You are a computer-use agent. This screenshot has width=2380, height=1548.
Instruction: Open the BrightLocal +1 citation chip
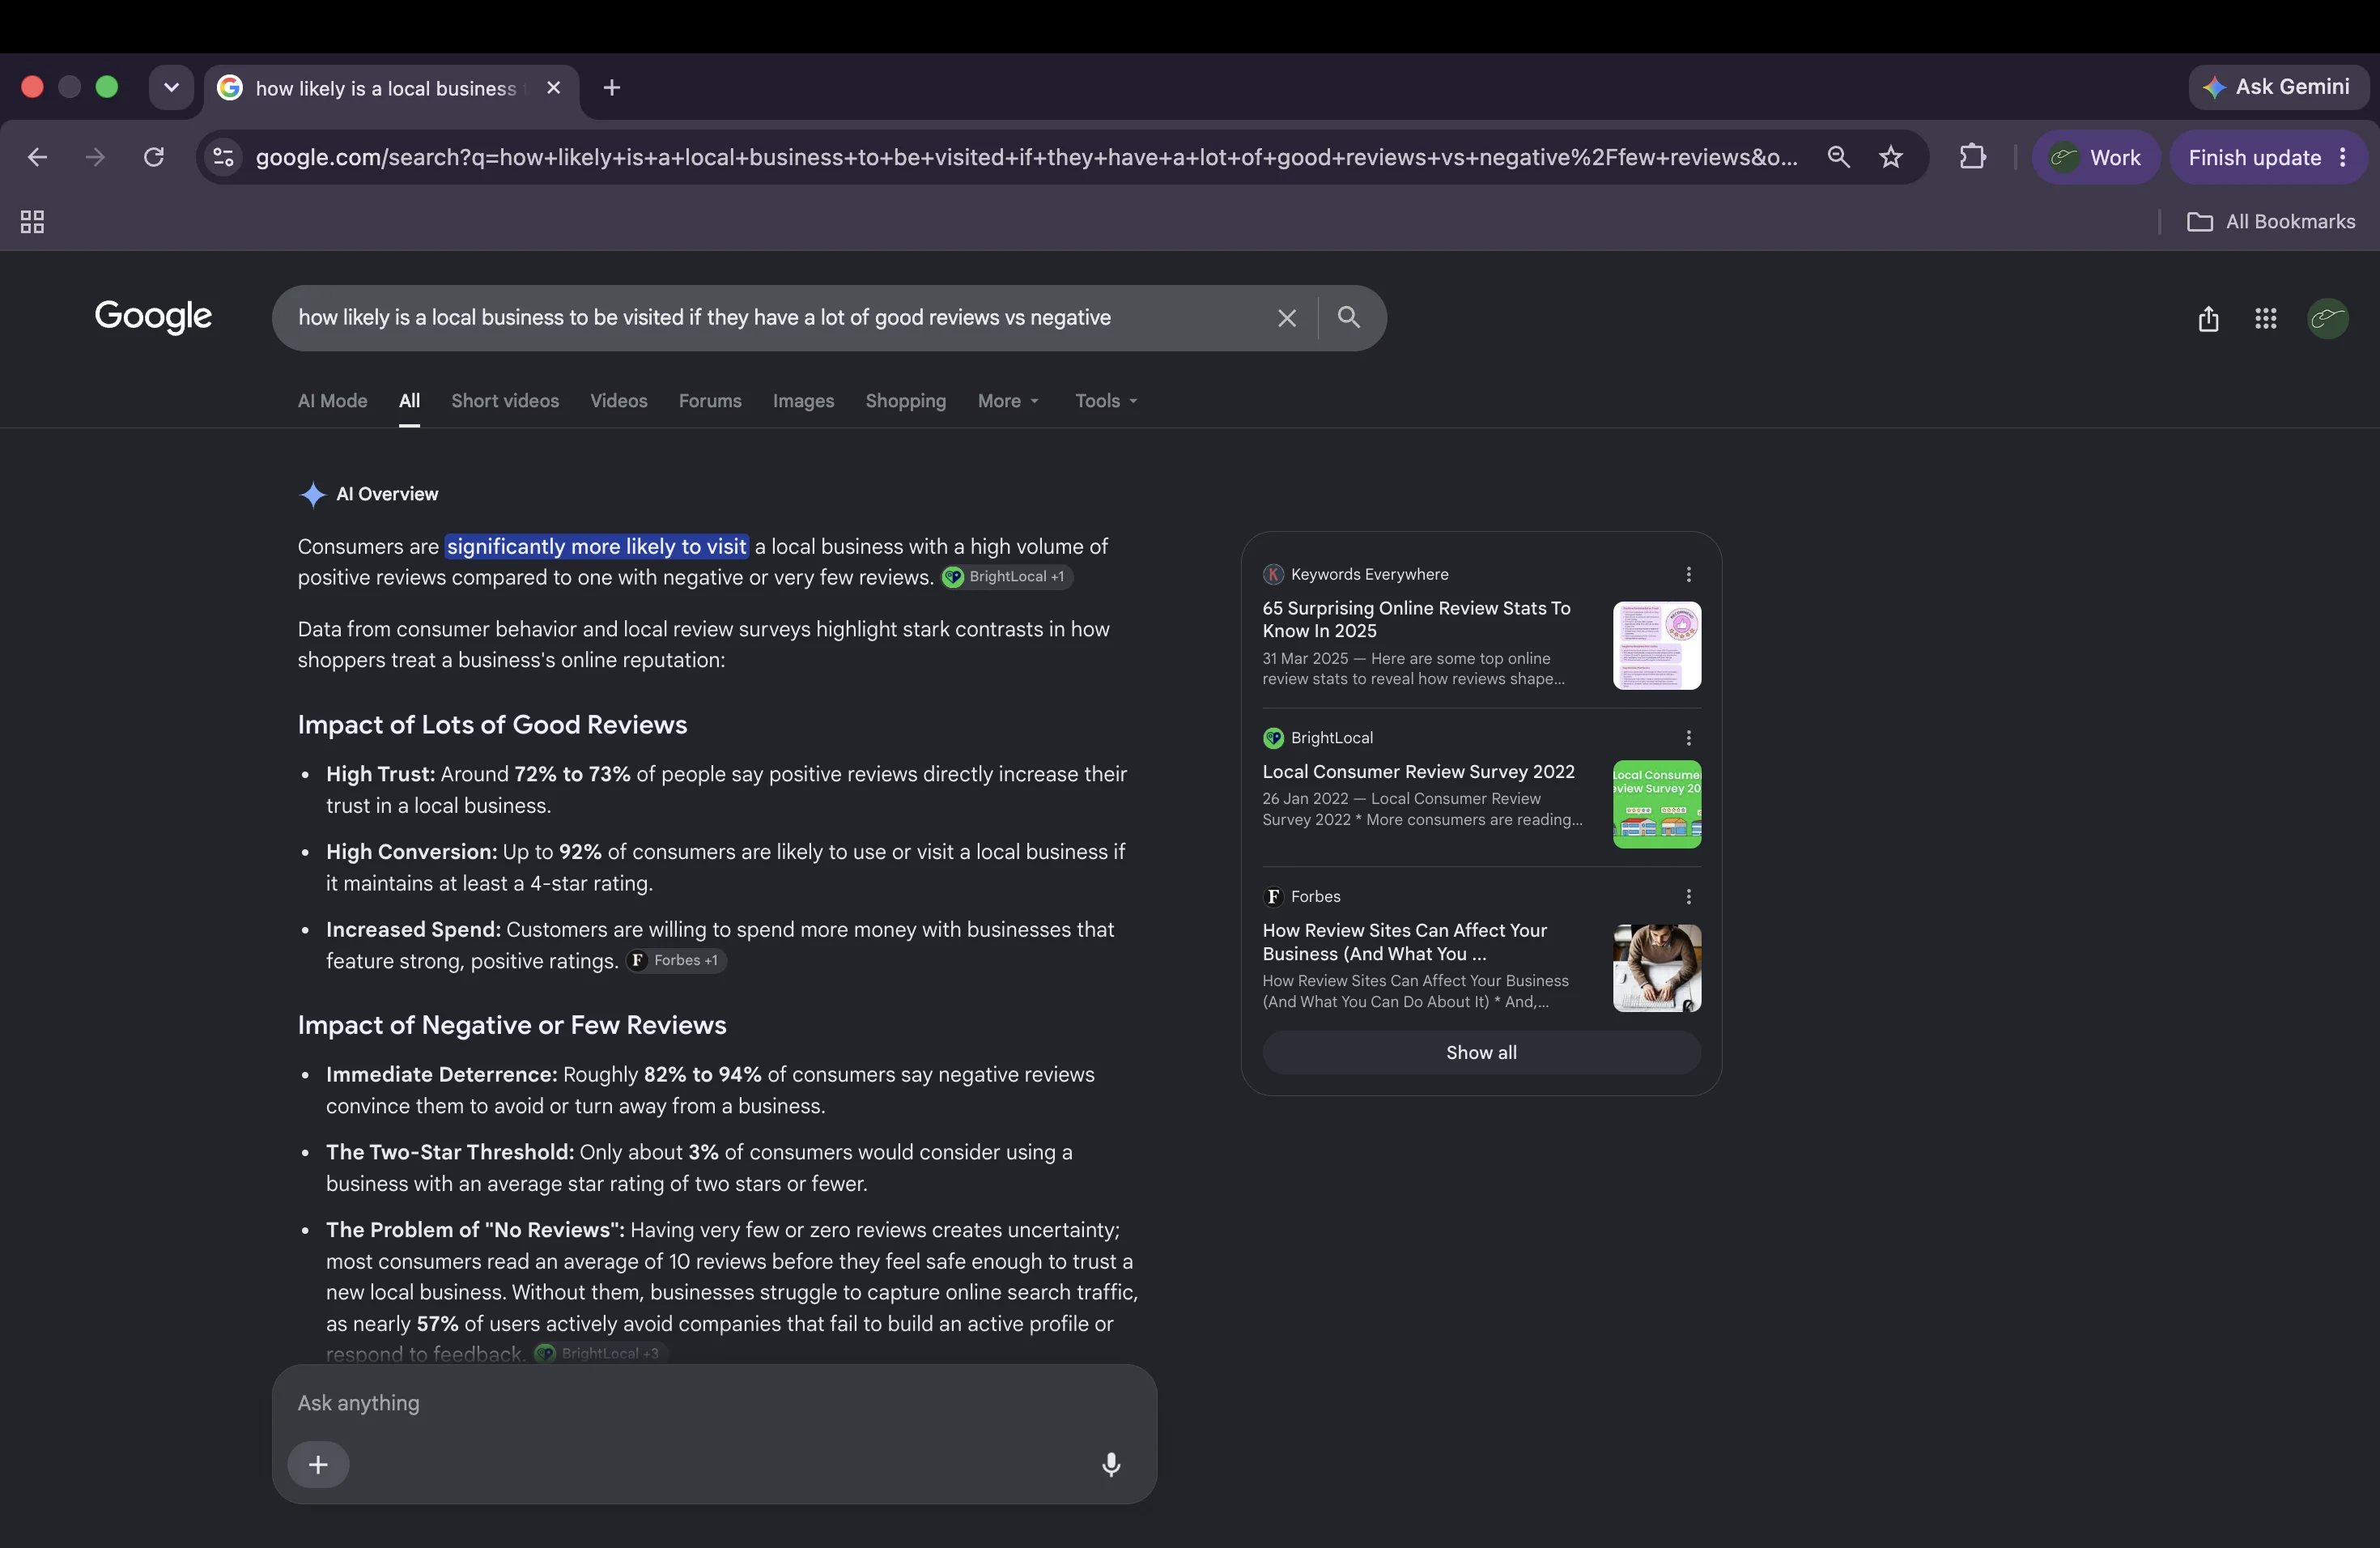click(x=1007, y=577)
